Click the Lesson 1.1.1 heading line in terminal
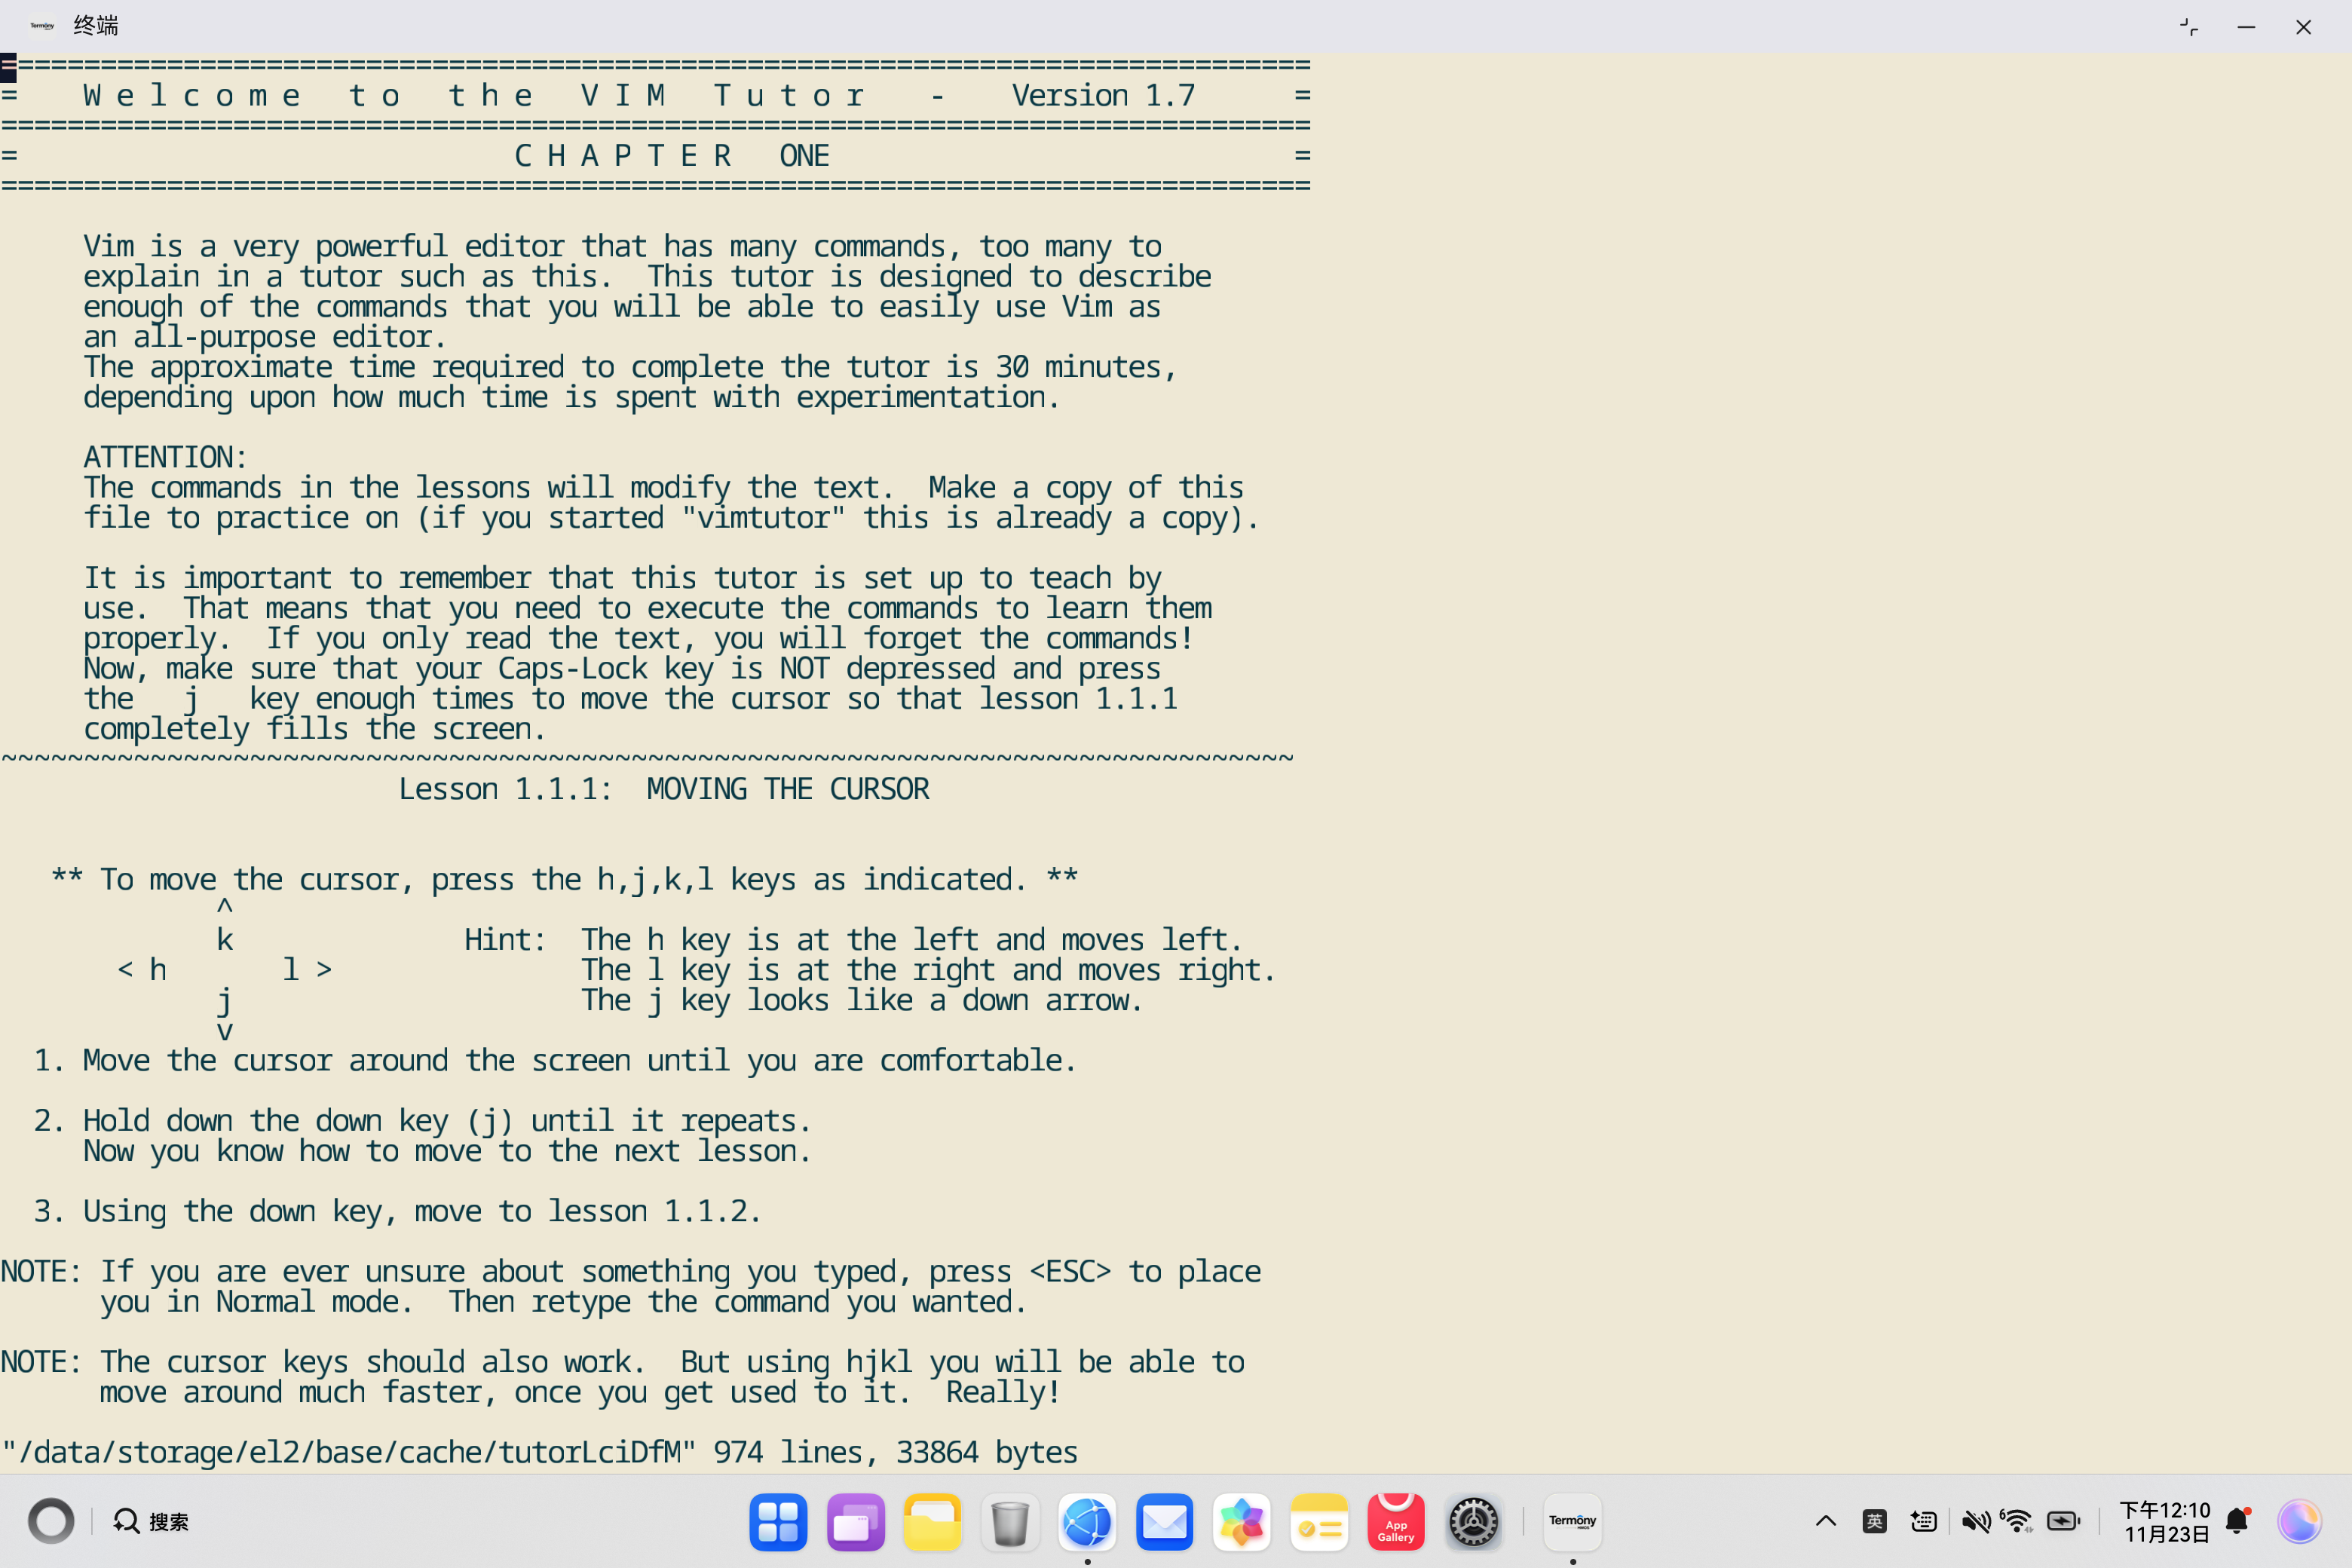Screen dimensions: 2352x1568 click(663, 789)
